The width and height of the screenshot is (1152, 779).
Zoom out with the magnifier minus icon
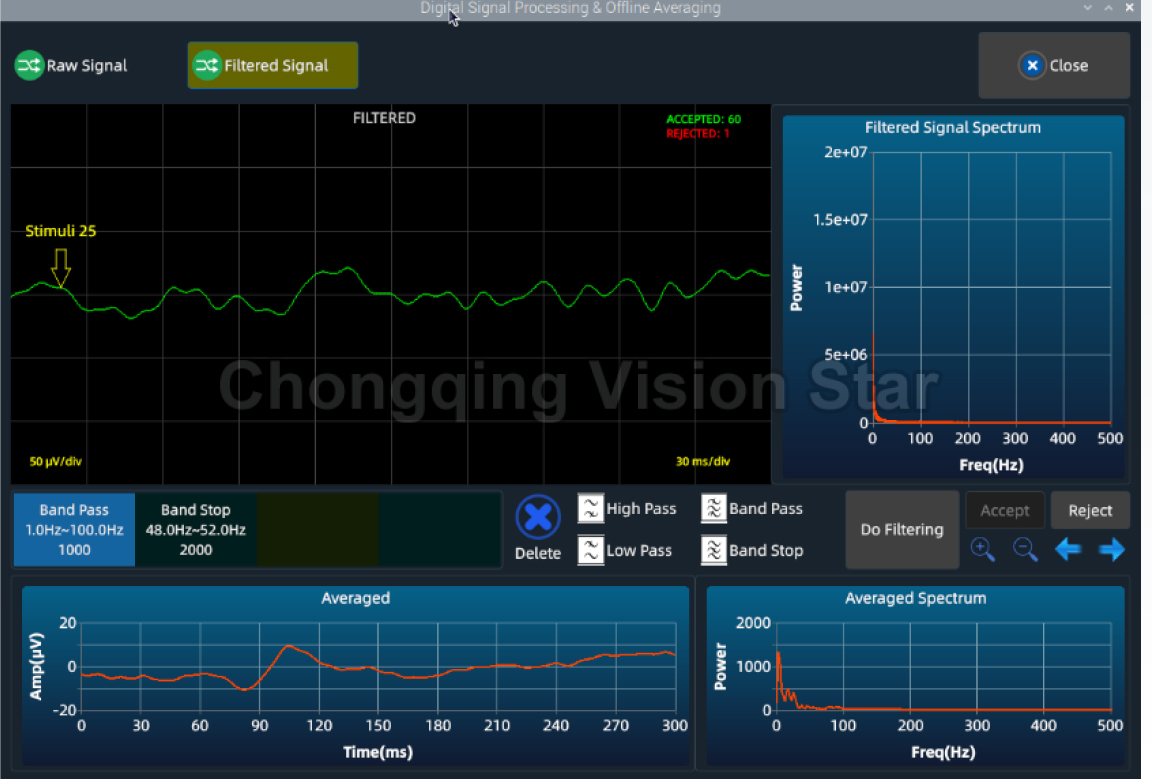tap(1026, 549)
